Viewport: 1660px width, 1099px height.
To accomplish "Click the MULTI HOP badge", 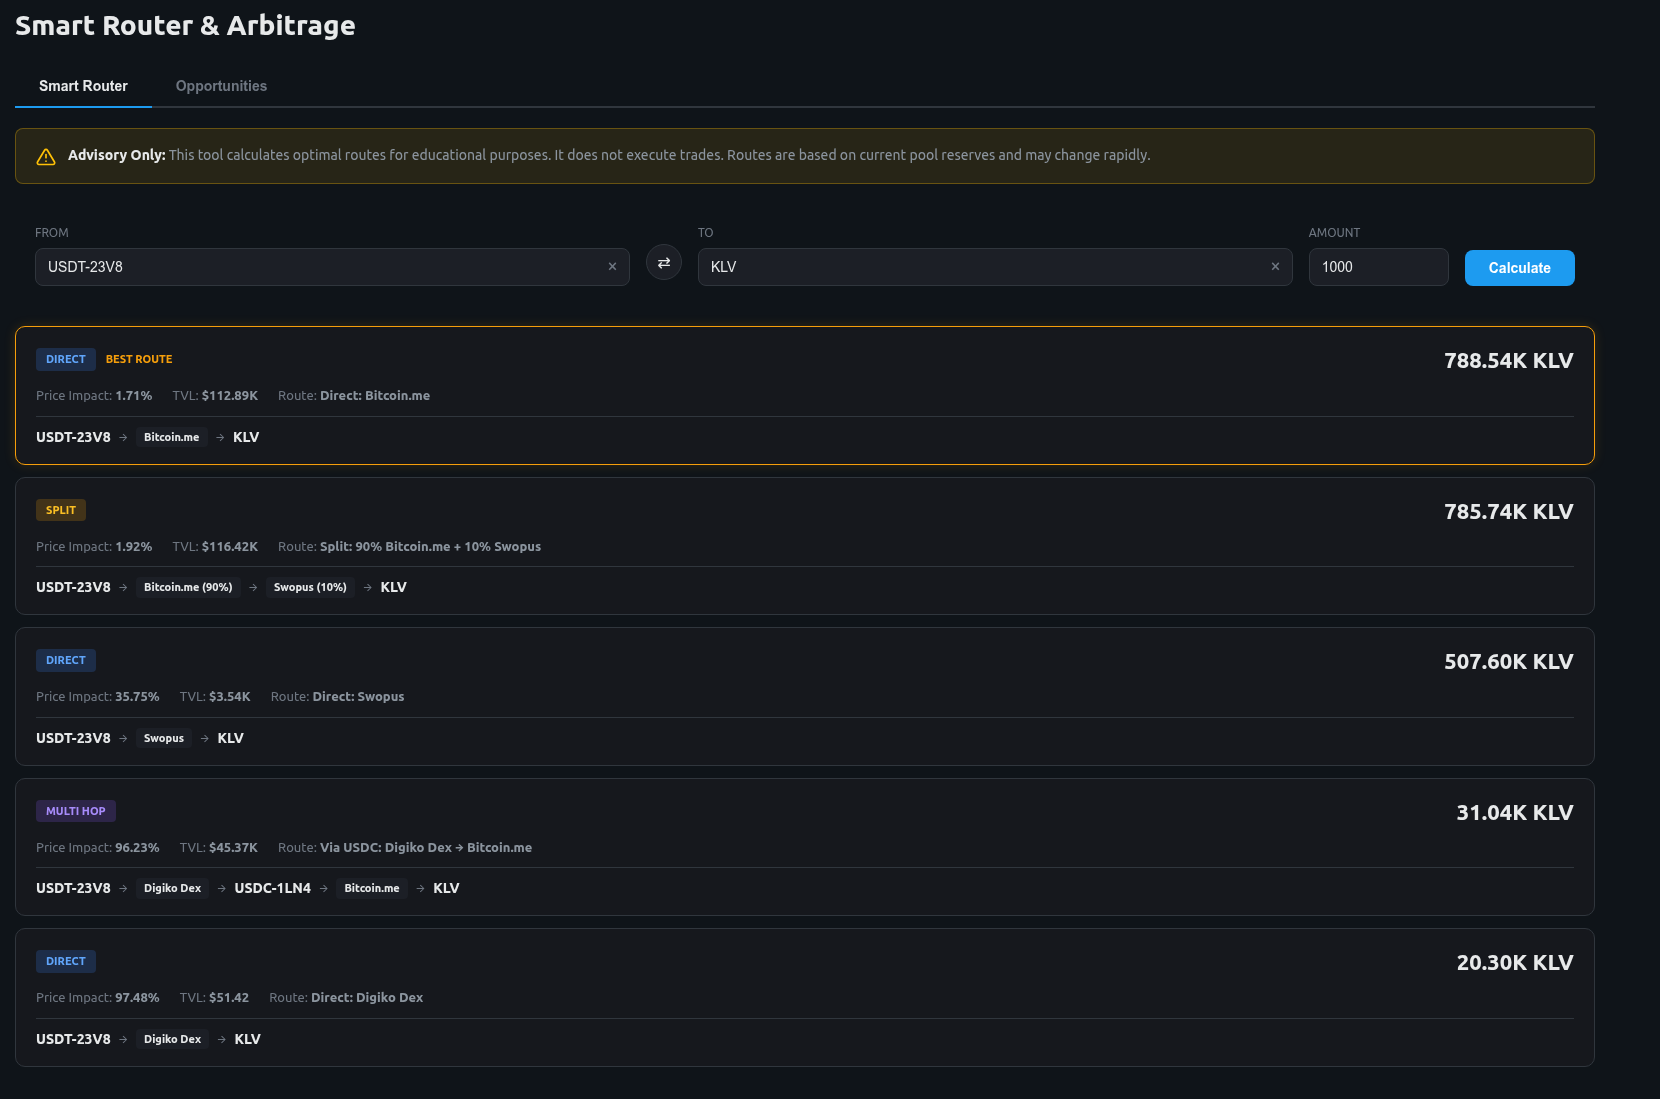I will [75, 811].
